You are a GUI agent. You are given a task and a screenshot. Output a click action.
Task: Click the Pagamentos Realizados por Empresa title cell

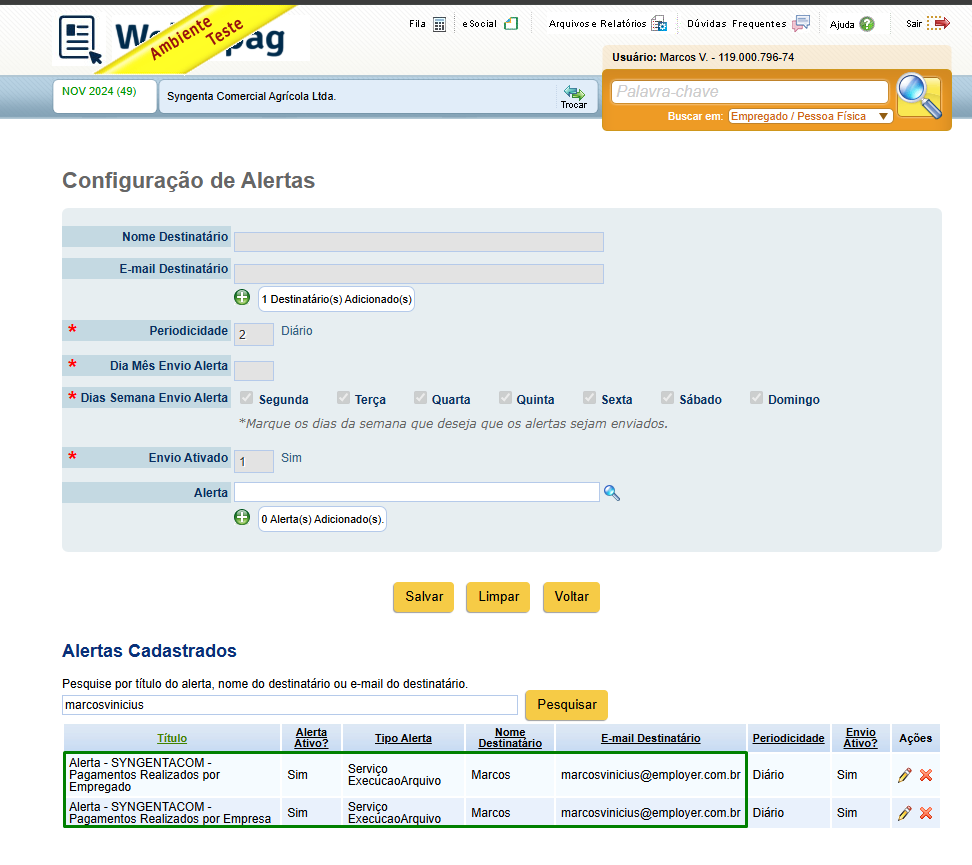(172, 813)
